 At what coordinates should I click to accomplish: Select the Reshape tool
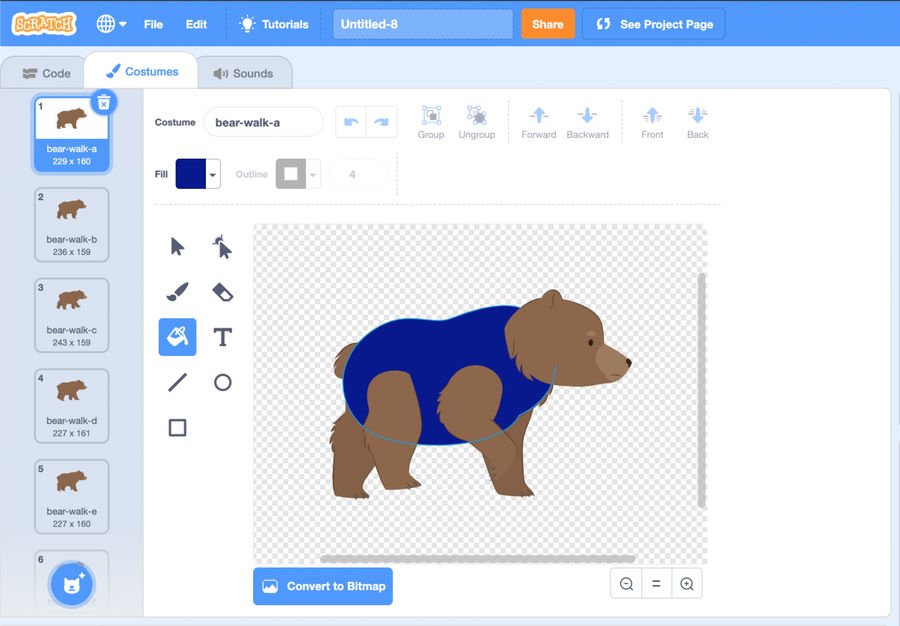point(222,247)
